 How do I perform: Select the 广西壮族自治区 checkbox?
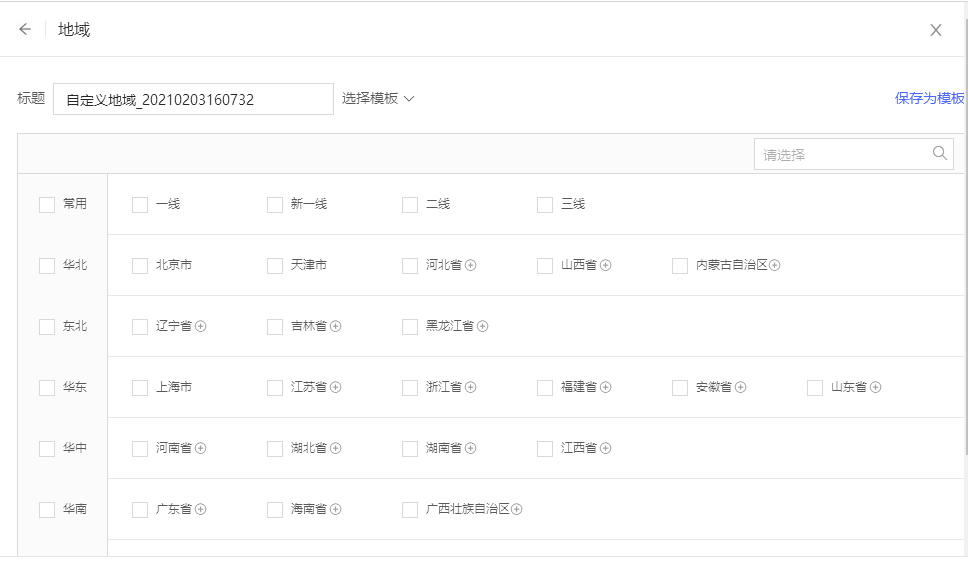tap(410, 509)
